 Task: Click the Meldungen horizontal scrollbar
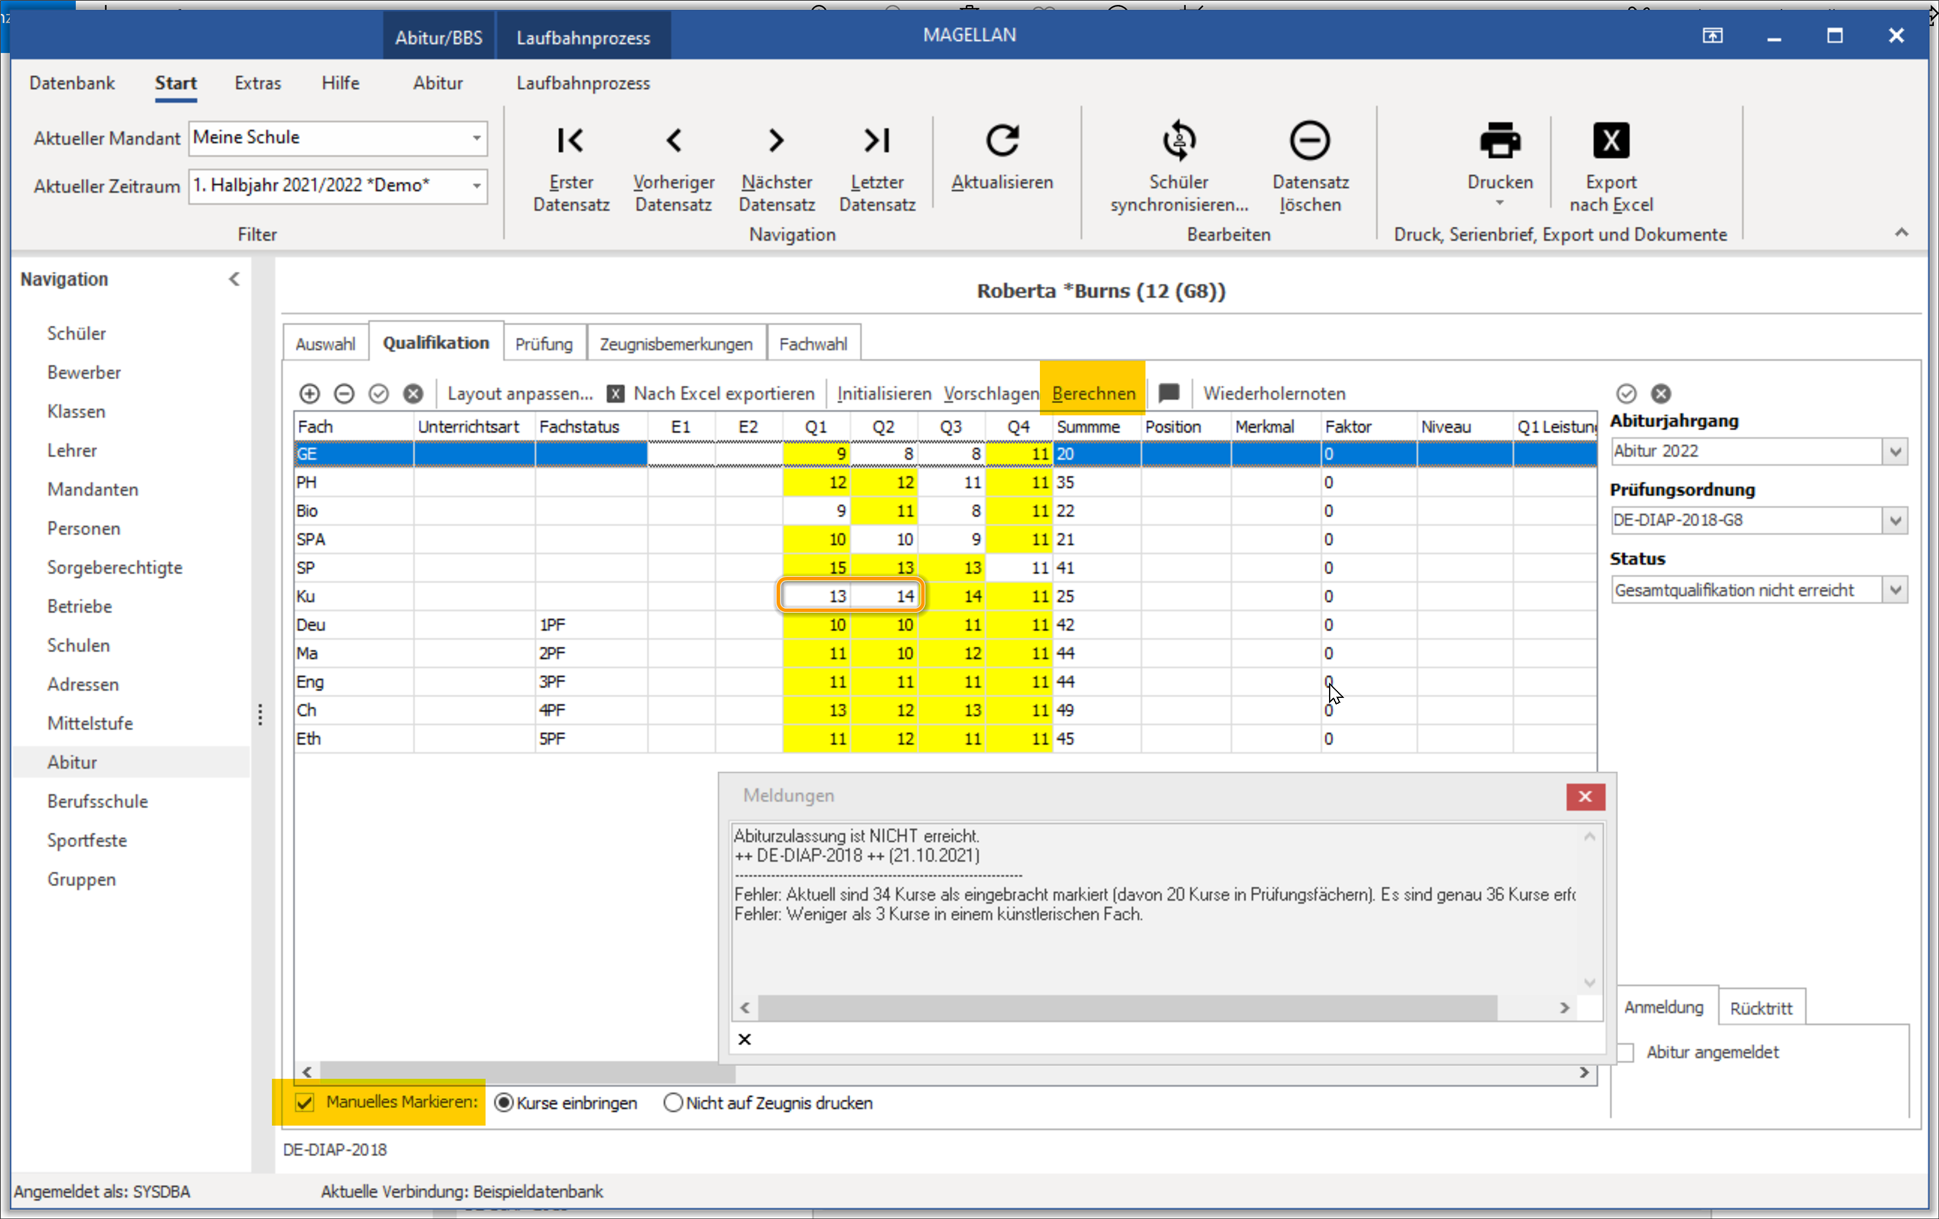(1128, 1008)
